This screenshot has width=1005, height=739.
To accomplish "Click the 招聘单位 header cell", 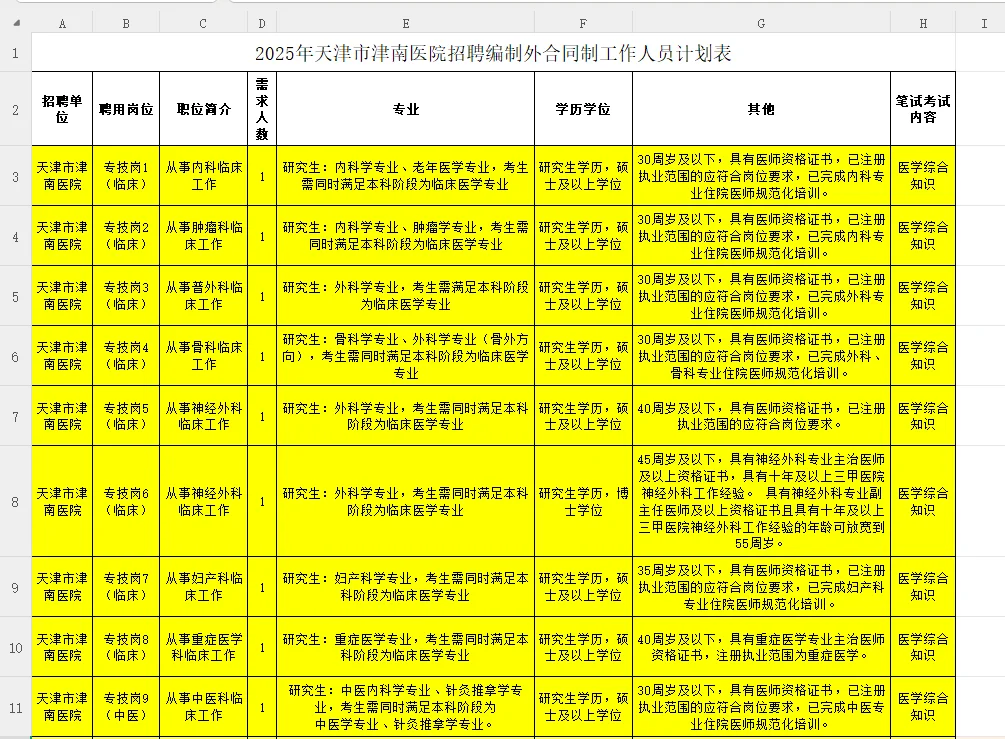I will (62, 109).
